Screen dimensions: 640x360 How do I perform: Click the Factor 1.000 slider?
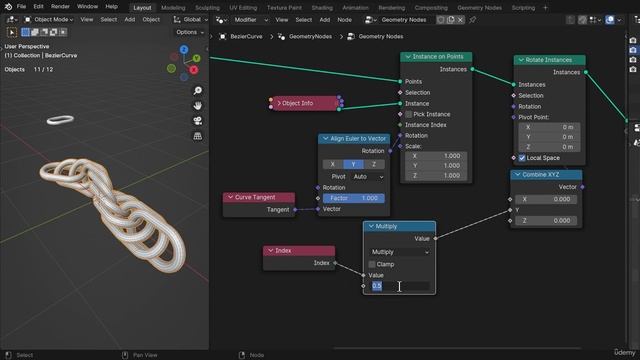[353, 198]
